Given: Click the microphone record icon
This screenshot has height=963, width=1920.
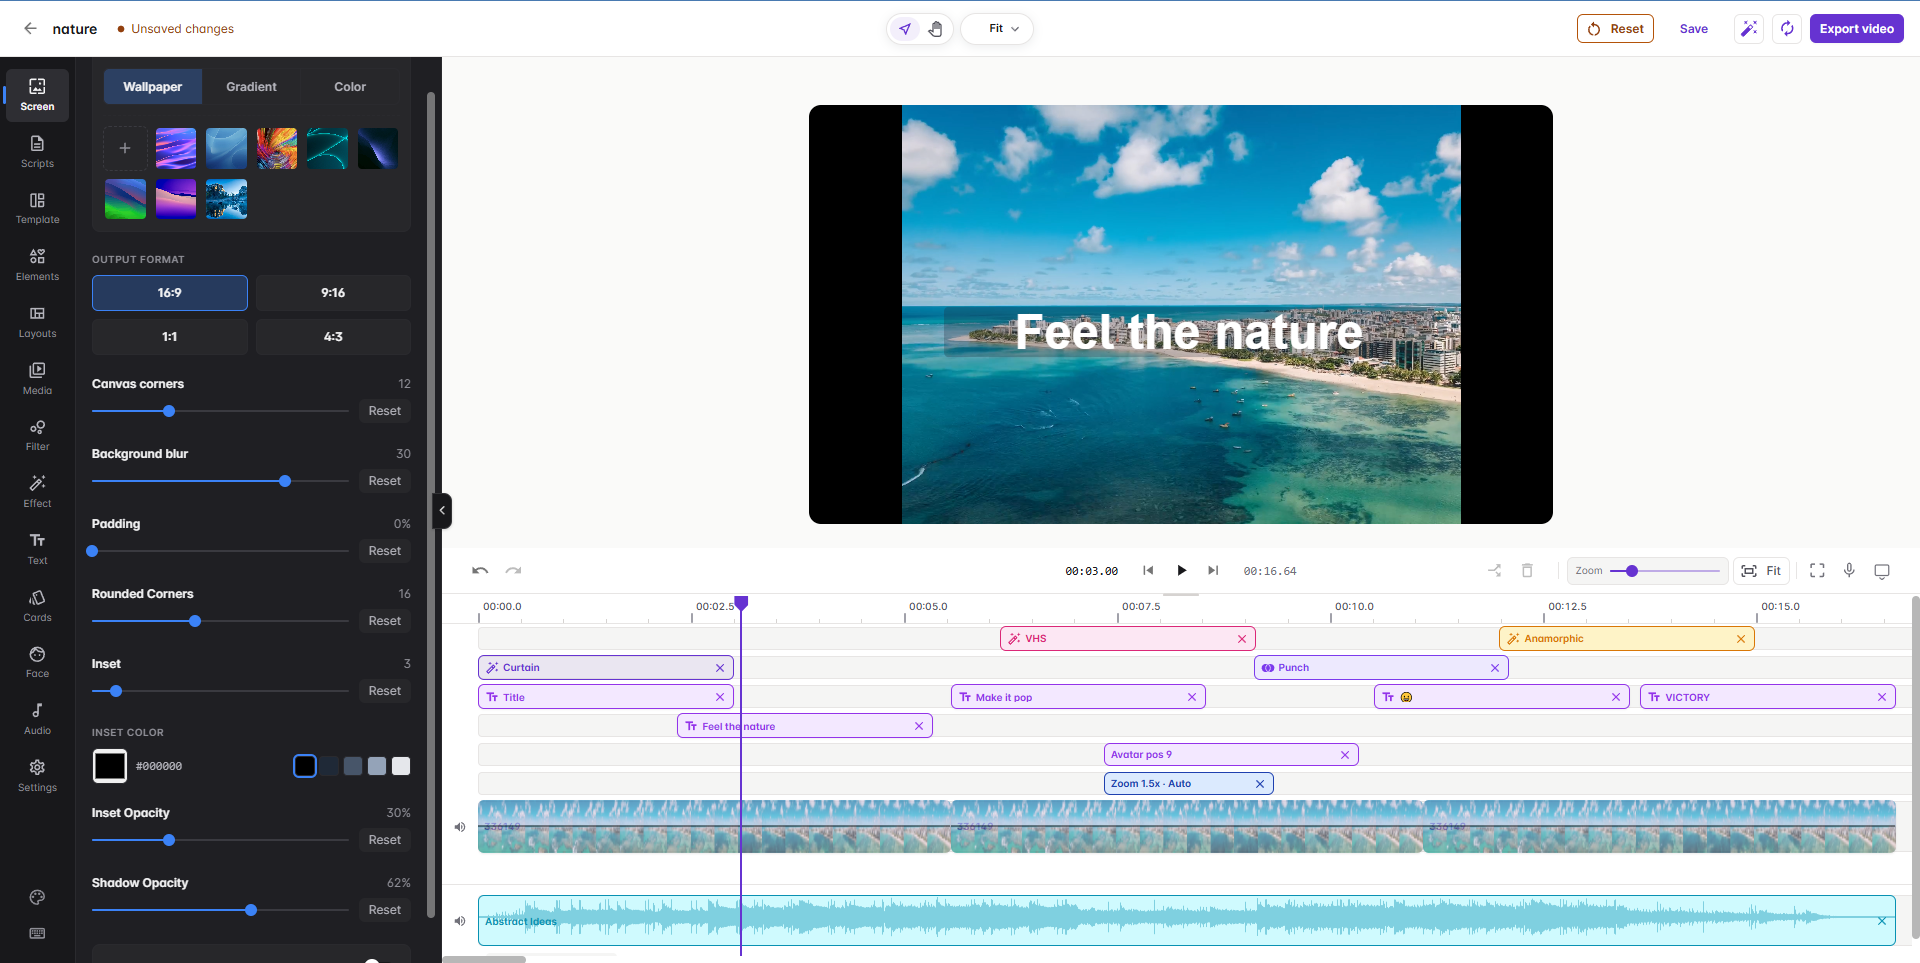Looking at the screenshot, I should tap(1849, 570).
